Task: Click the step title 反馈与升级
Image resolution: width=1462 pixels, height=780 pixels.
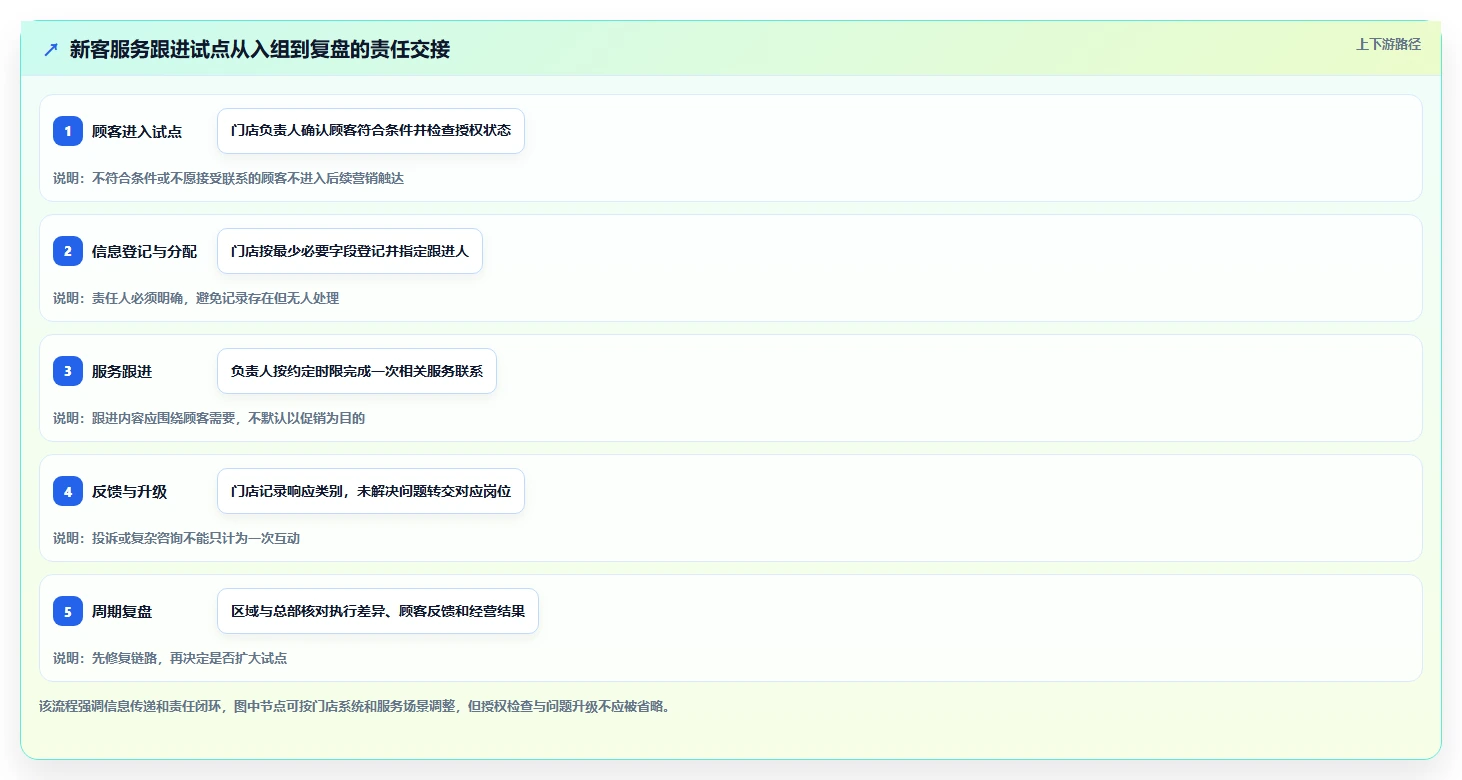Action: 130,491
